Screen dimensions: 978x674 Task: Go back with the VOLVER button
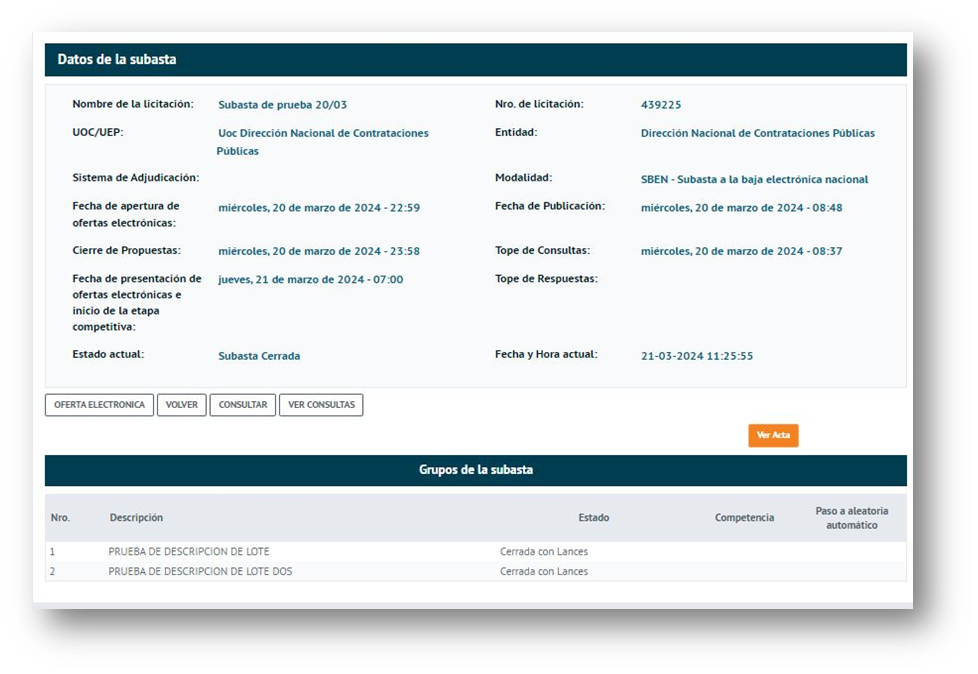point(182,405)
